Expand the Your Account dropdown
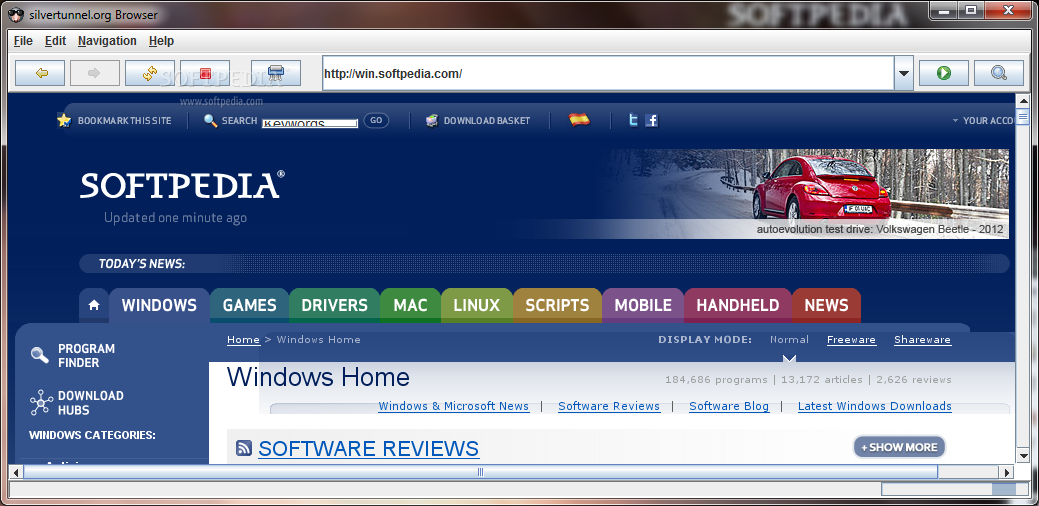The width and height of the screenshot is (1039, 506). [983, 121]
